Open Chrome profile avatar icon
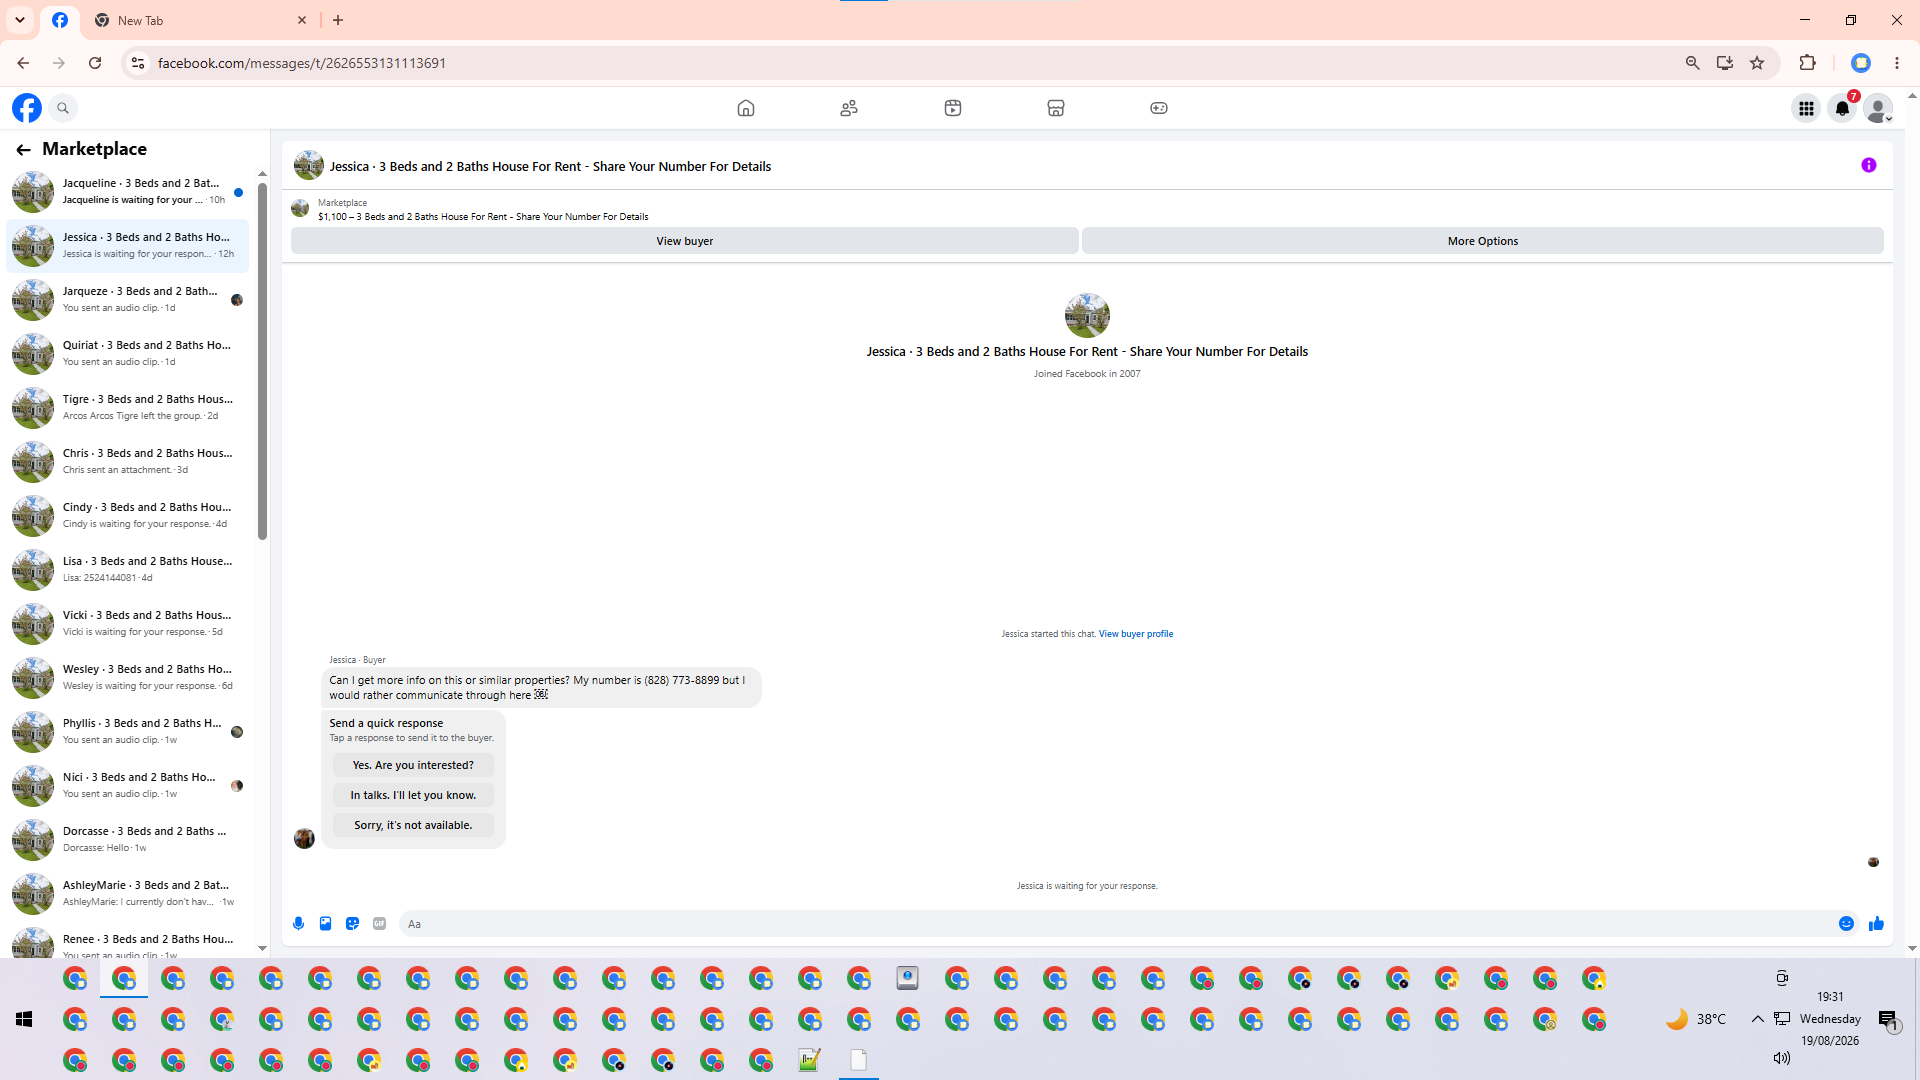1920x1080 pixels. point(1861,63)
